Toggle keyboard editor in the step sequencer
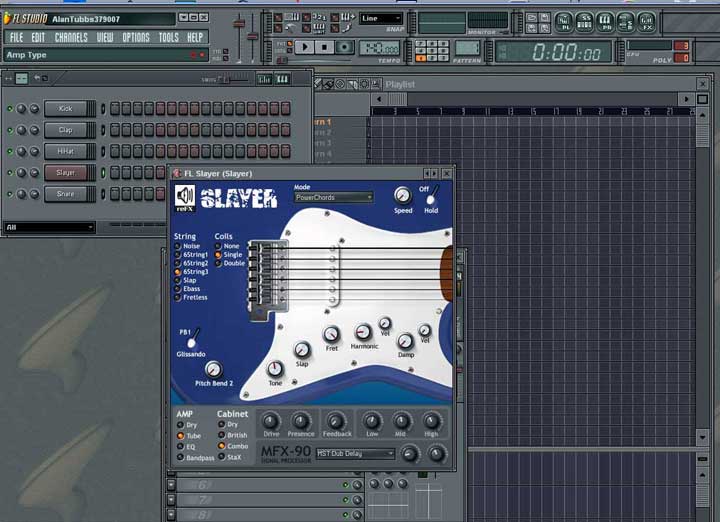The width and height of the screenshot is (720, 522). [282, 79]
